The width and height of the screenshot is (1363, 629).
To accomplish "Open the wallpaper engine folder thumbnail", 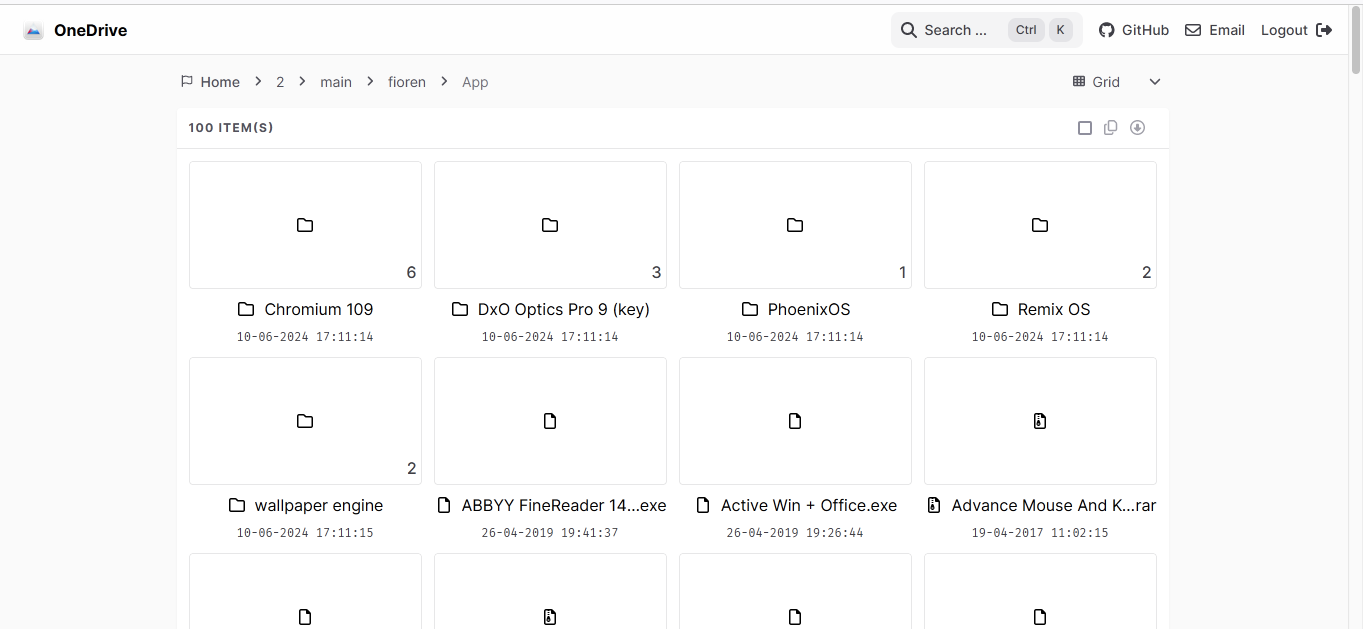I will coord(305,421).
